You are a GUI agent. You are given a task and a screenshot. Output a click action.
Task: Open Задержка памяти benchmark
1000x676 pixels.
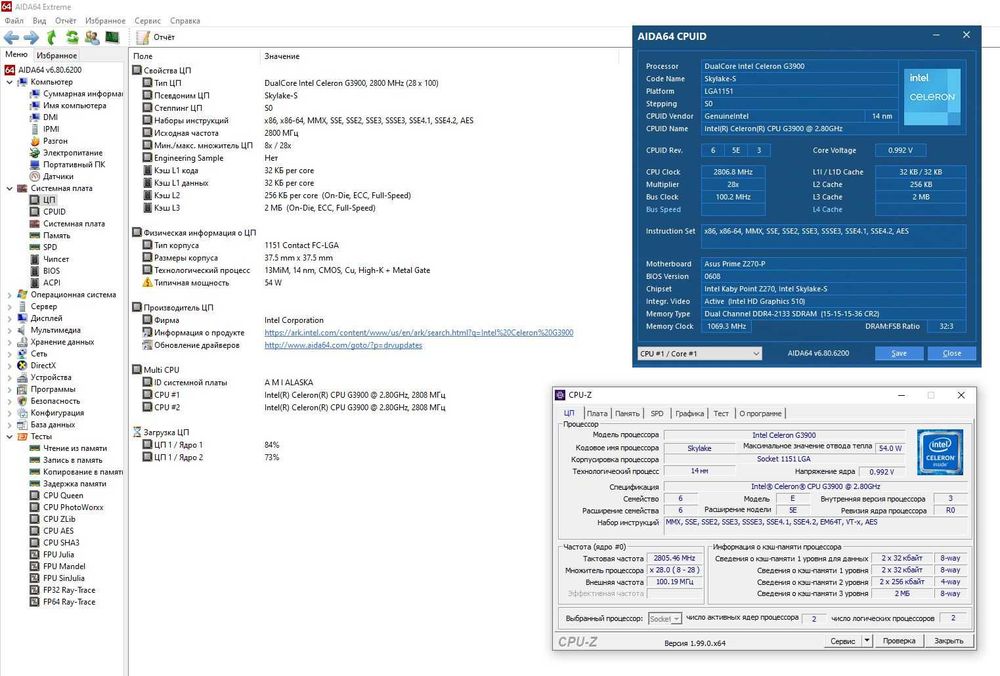pyautogui.click(x=75, y=483)
